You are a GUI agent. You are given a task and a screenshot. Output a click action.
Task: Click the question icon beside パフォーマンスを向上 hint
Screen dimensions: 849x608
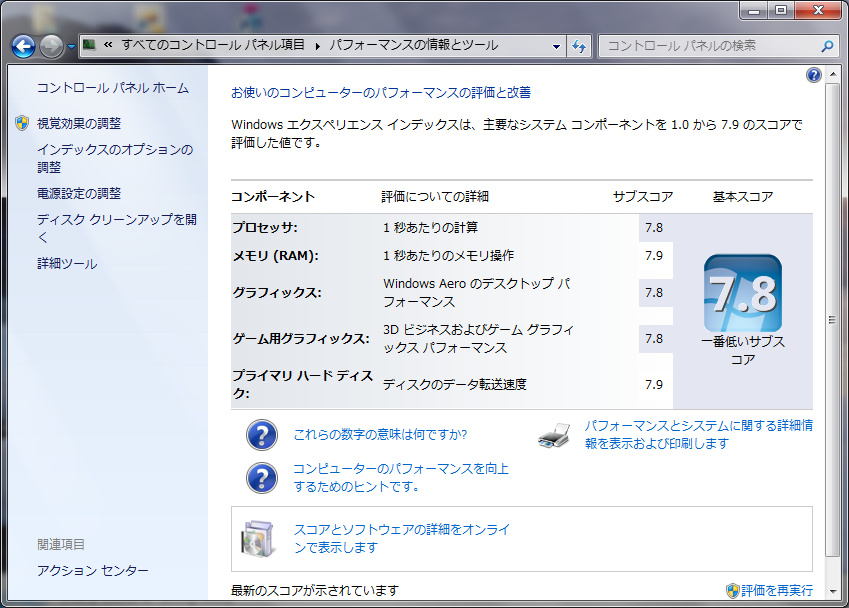(x=262, y=478)
